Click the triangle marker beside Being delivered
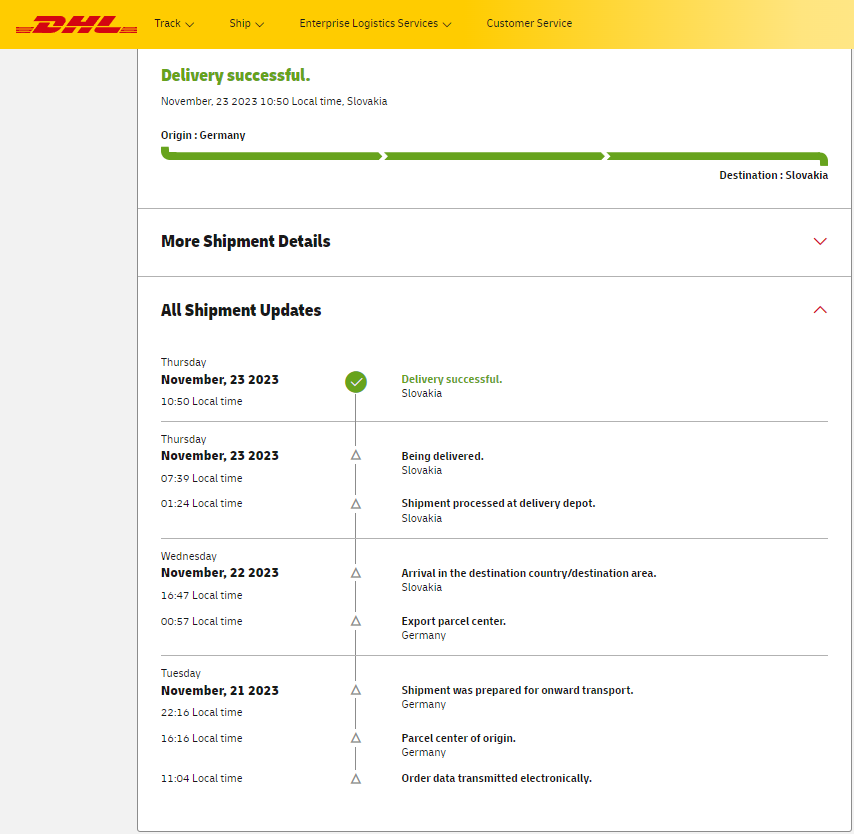 tap(356, 455)
